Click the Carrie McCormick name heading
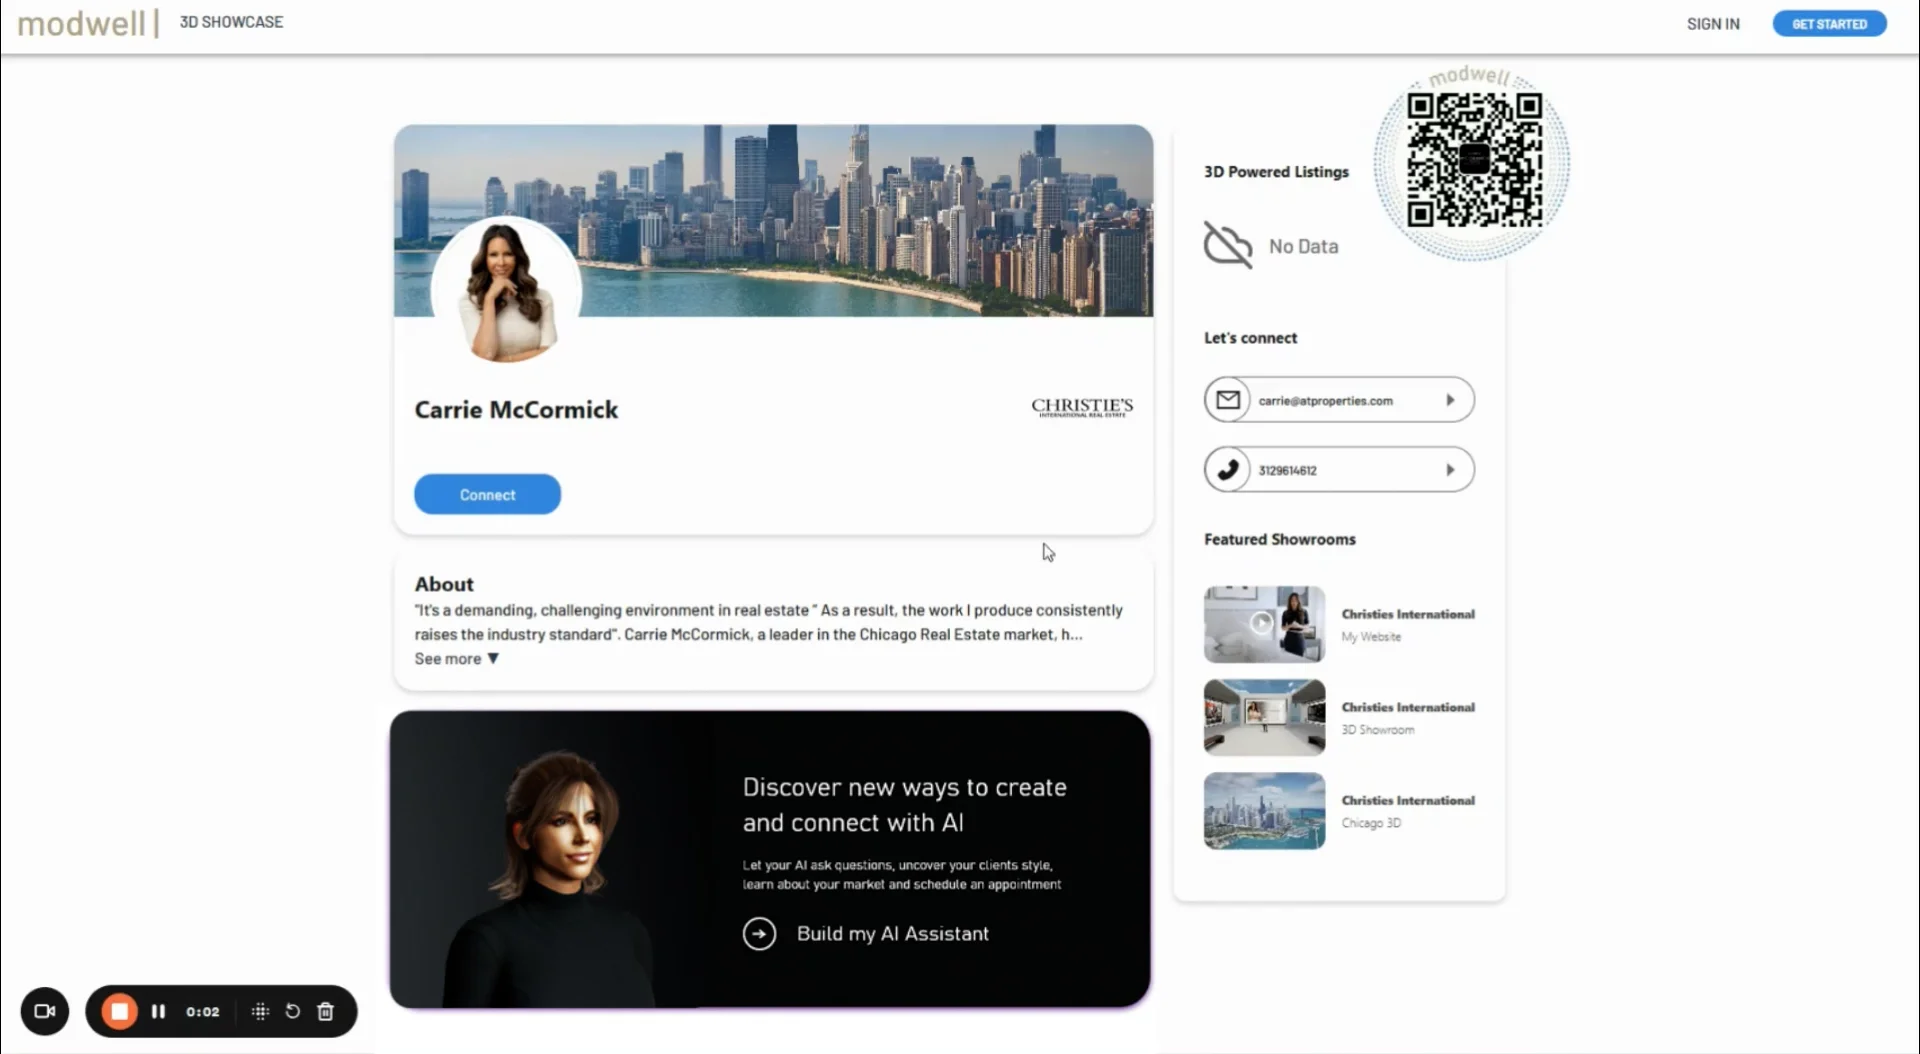The image size is (1920, 1054). click(516, 410)
